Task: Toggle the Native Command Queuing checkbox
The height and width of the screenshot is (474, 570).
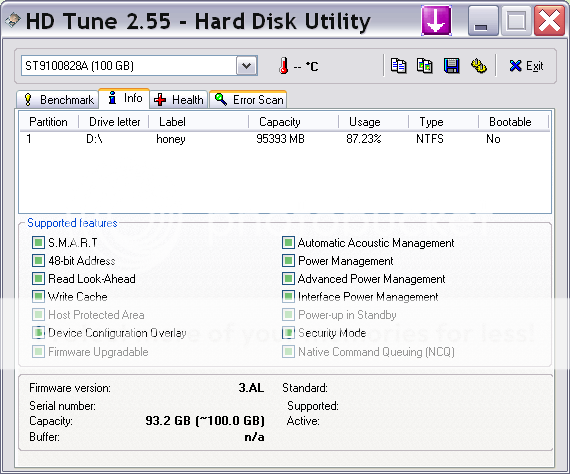Action: pyautogui.click(x=288, y=352)
